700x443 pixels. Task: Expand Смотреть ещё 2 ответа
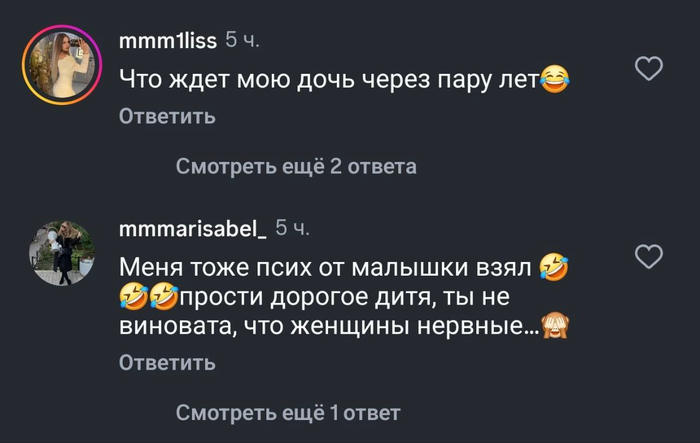[x=296, y=166]
